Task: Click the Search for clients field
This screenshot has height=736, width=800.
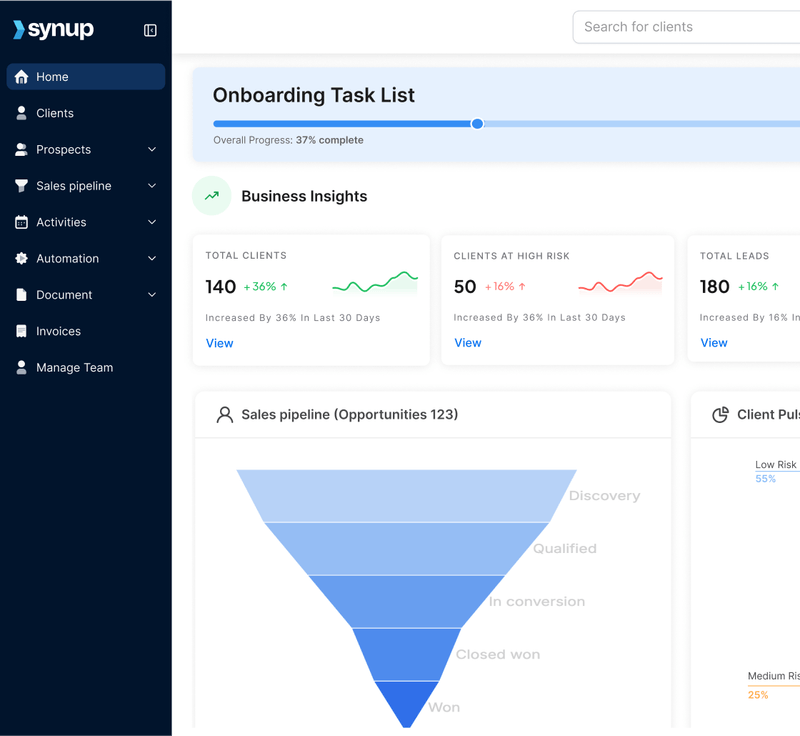Action: point(686,27)
